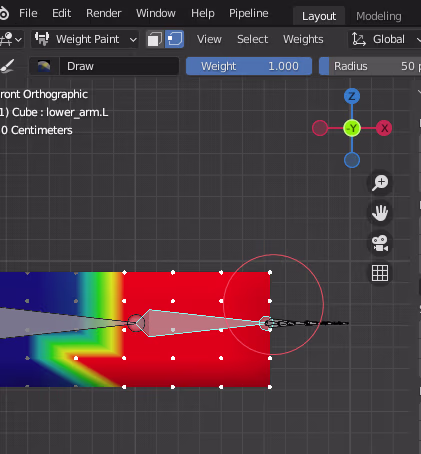Open the Weight Paint mode dropdown
This screenshot has width=421, height=454.
85,39
